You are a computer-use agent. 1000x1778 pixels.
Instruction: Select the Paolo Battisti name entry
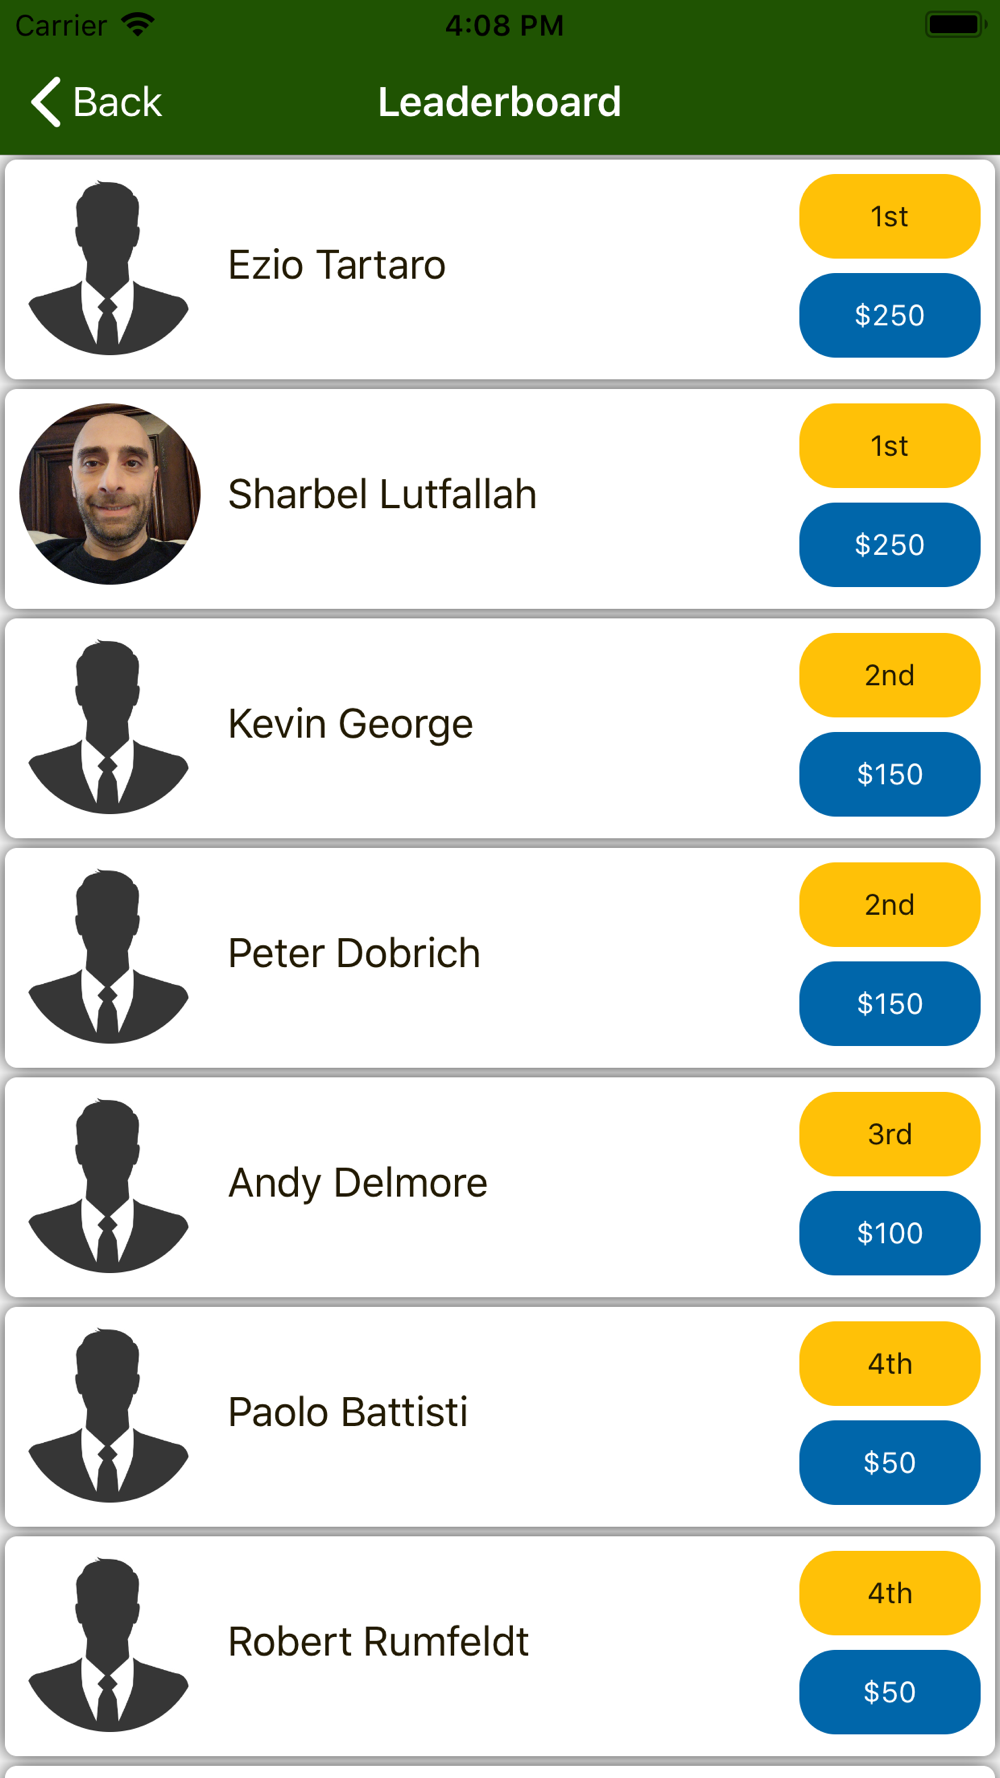point(348,1413)
